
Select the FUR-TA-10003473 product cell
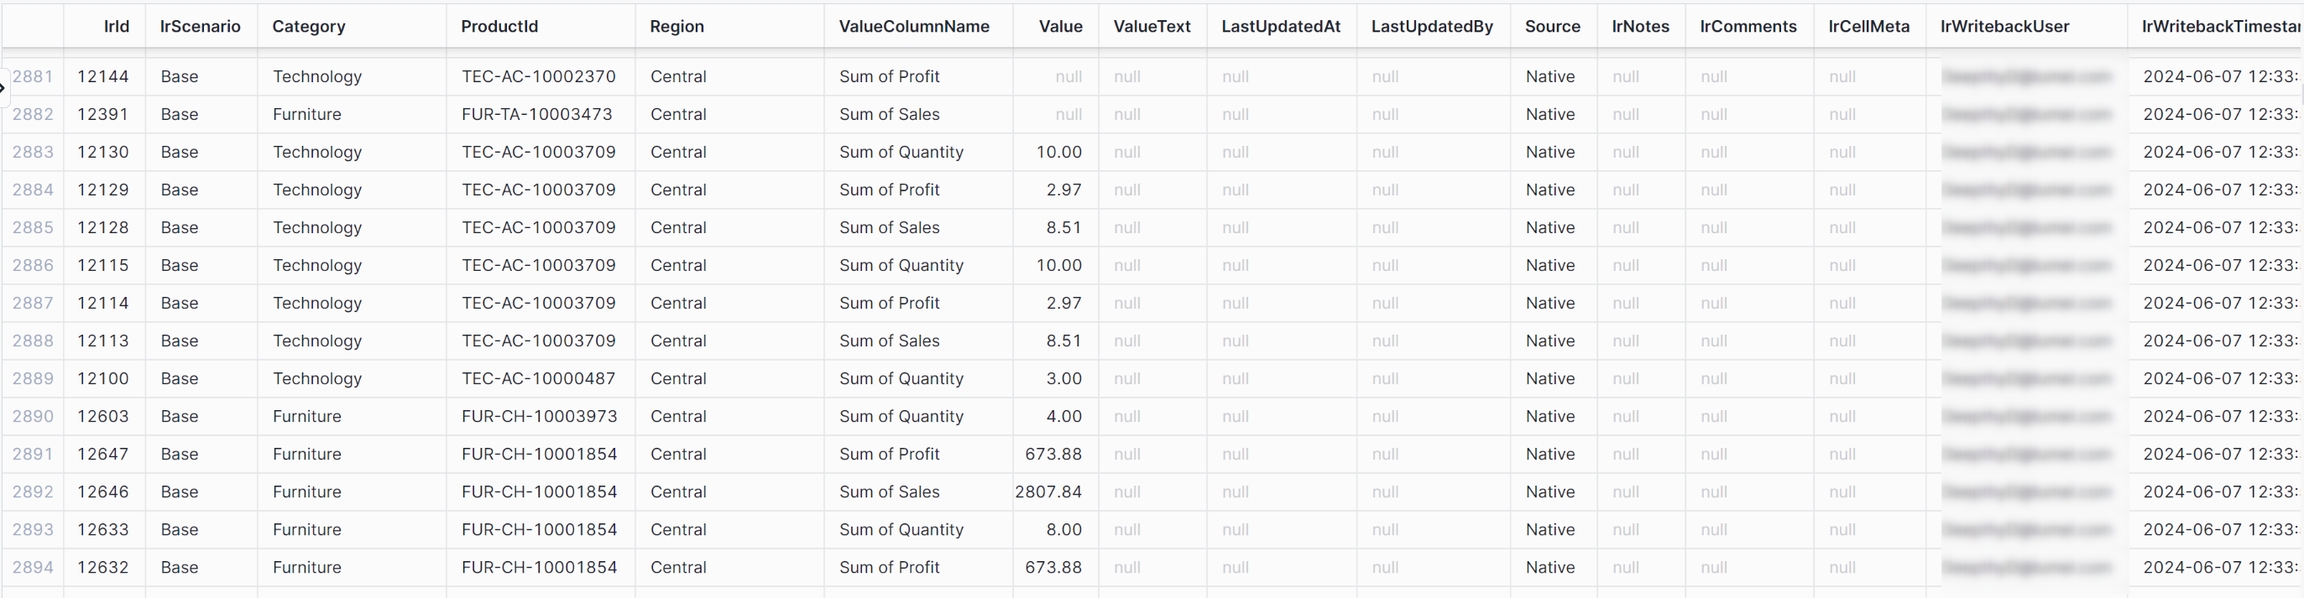coord(537,115)
